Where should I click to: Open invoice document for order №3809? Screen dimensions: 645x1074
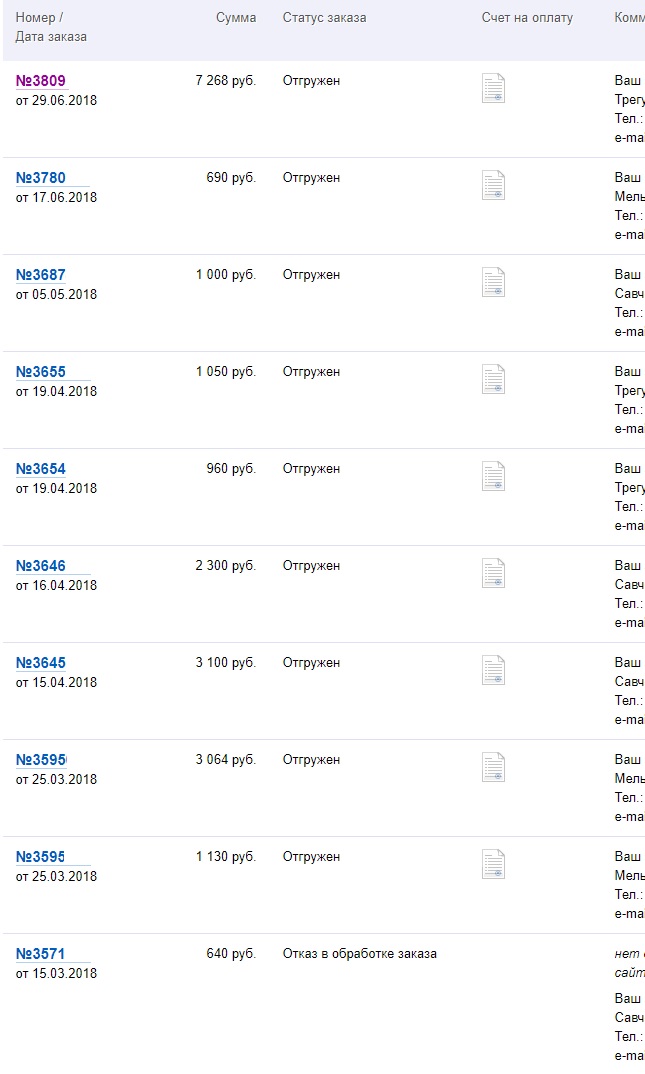(493, 88)
